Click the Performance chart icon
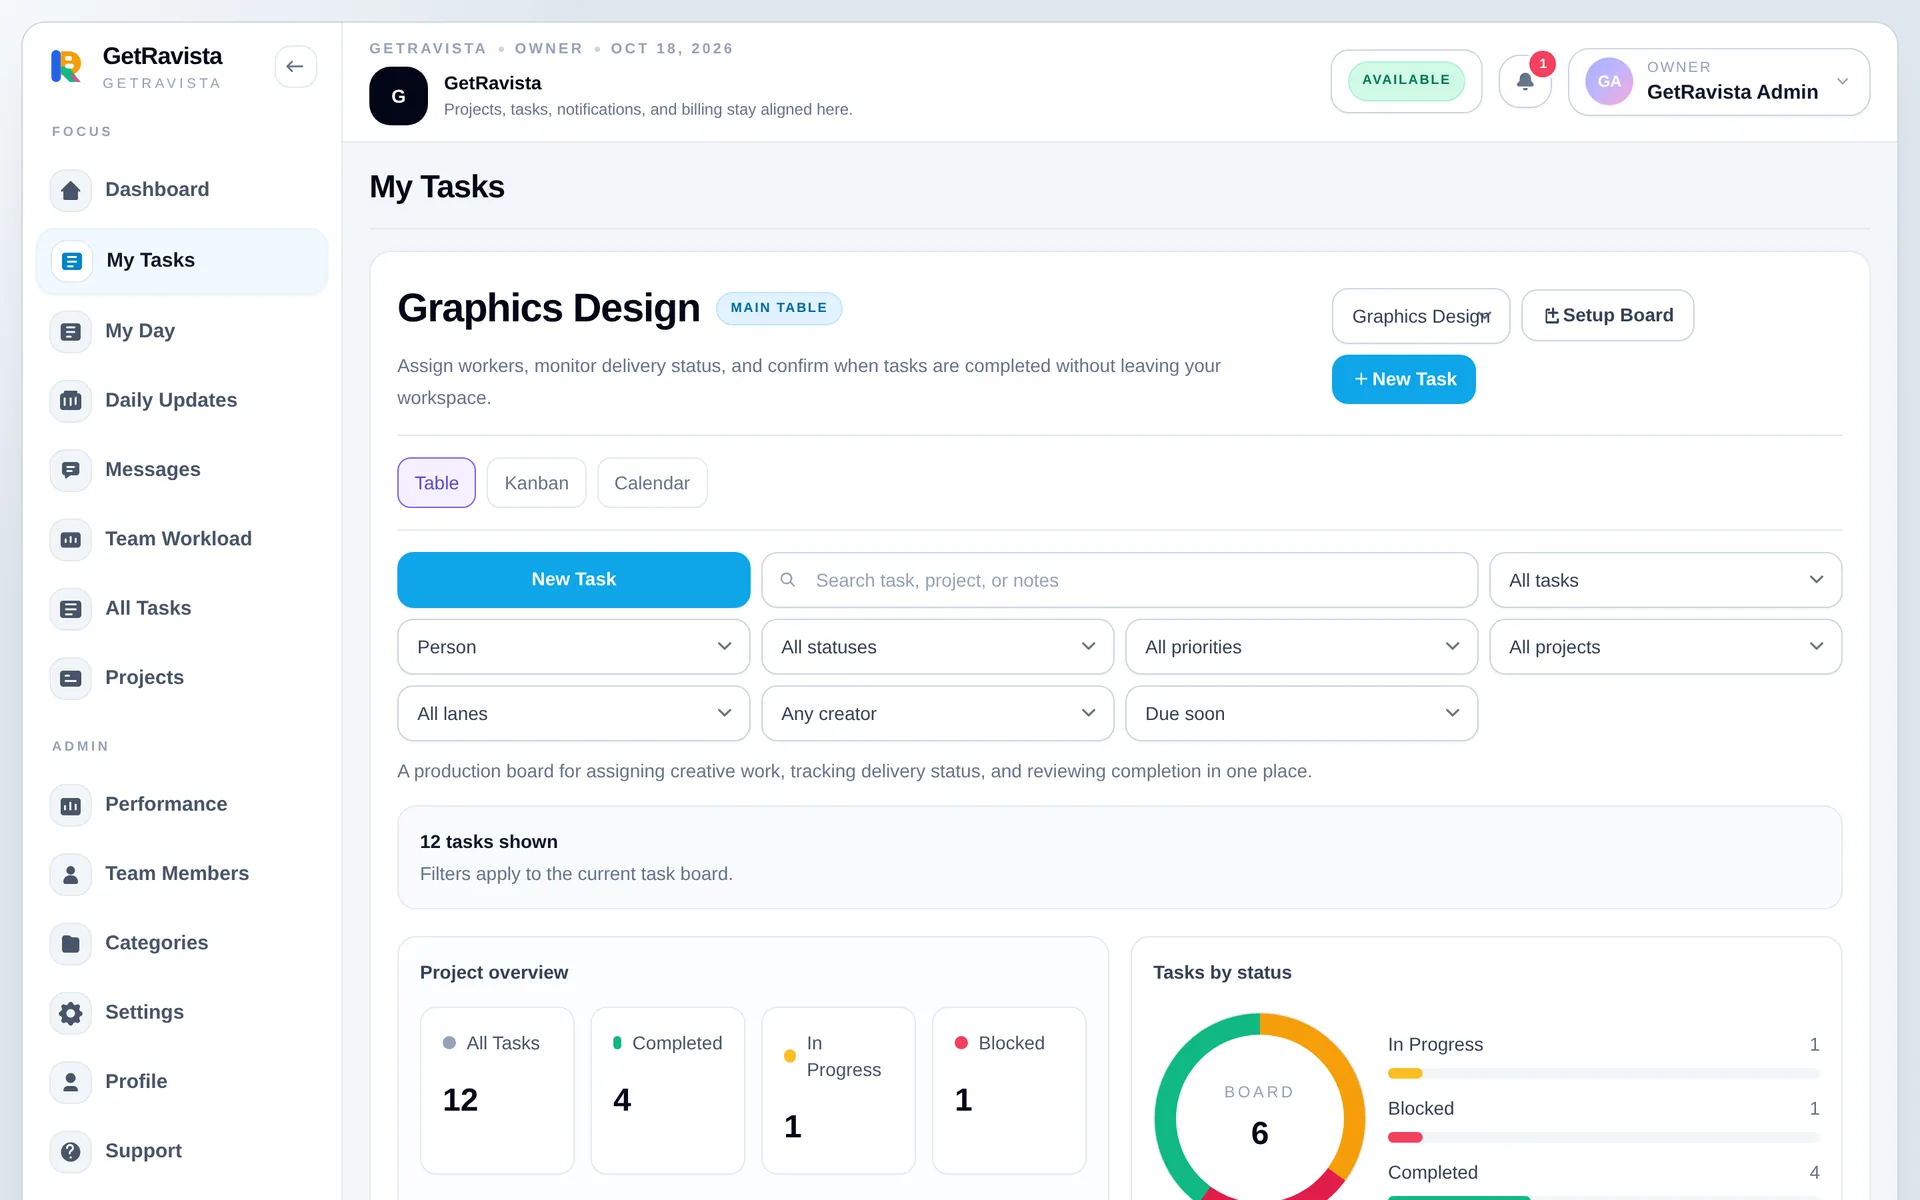 coord(70,805)
